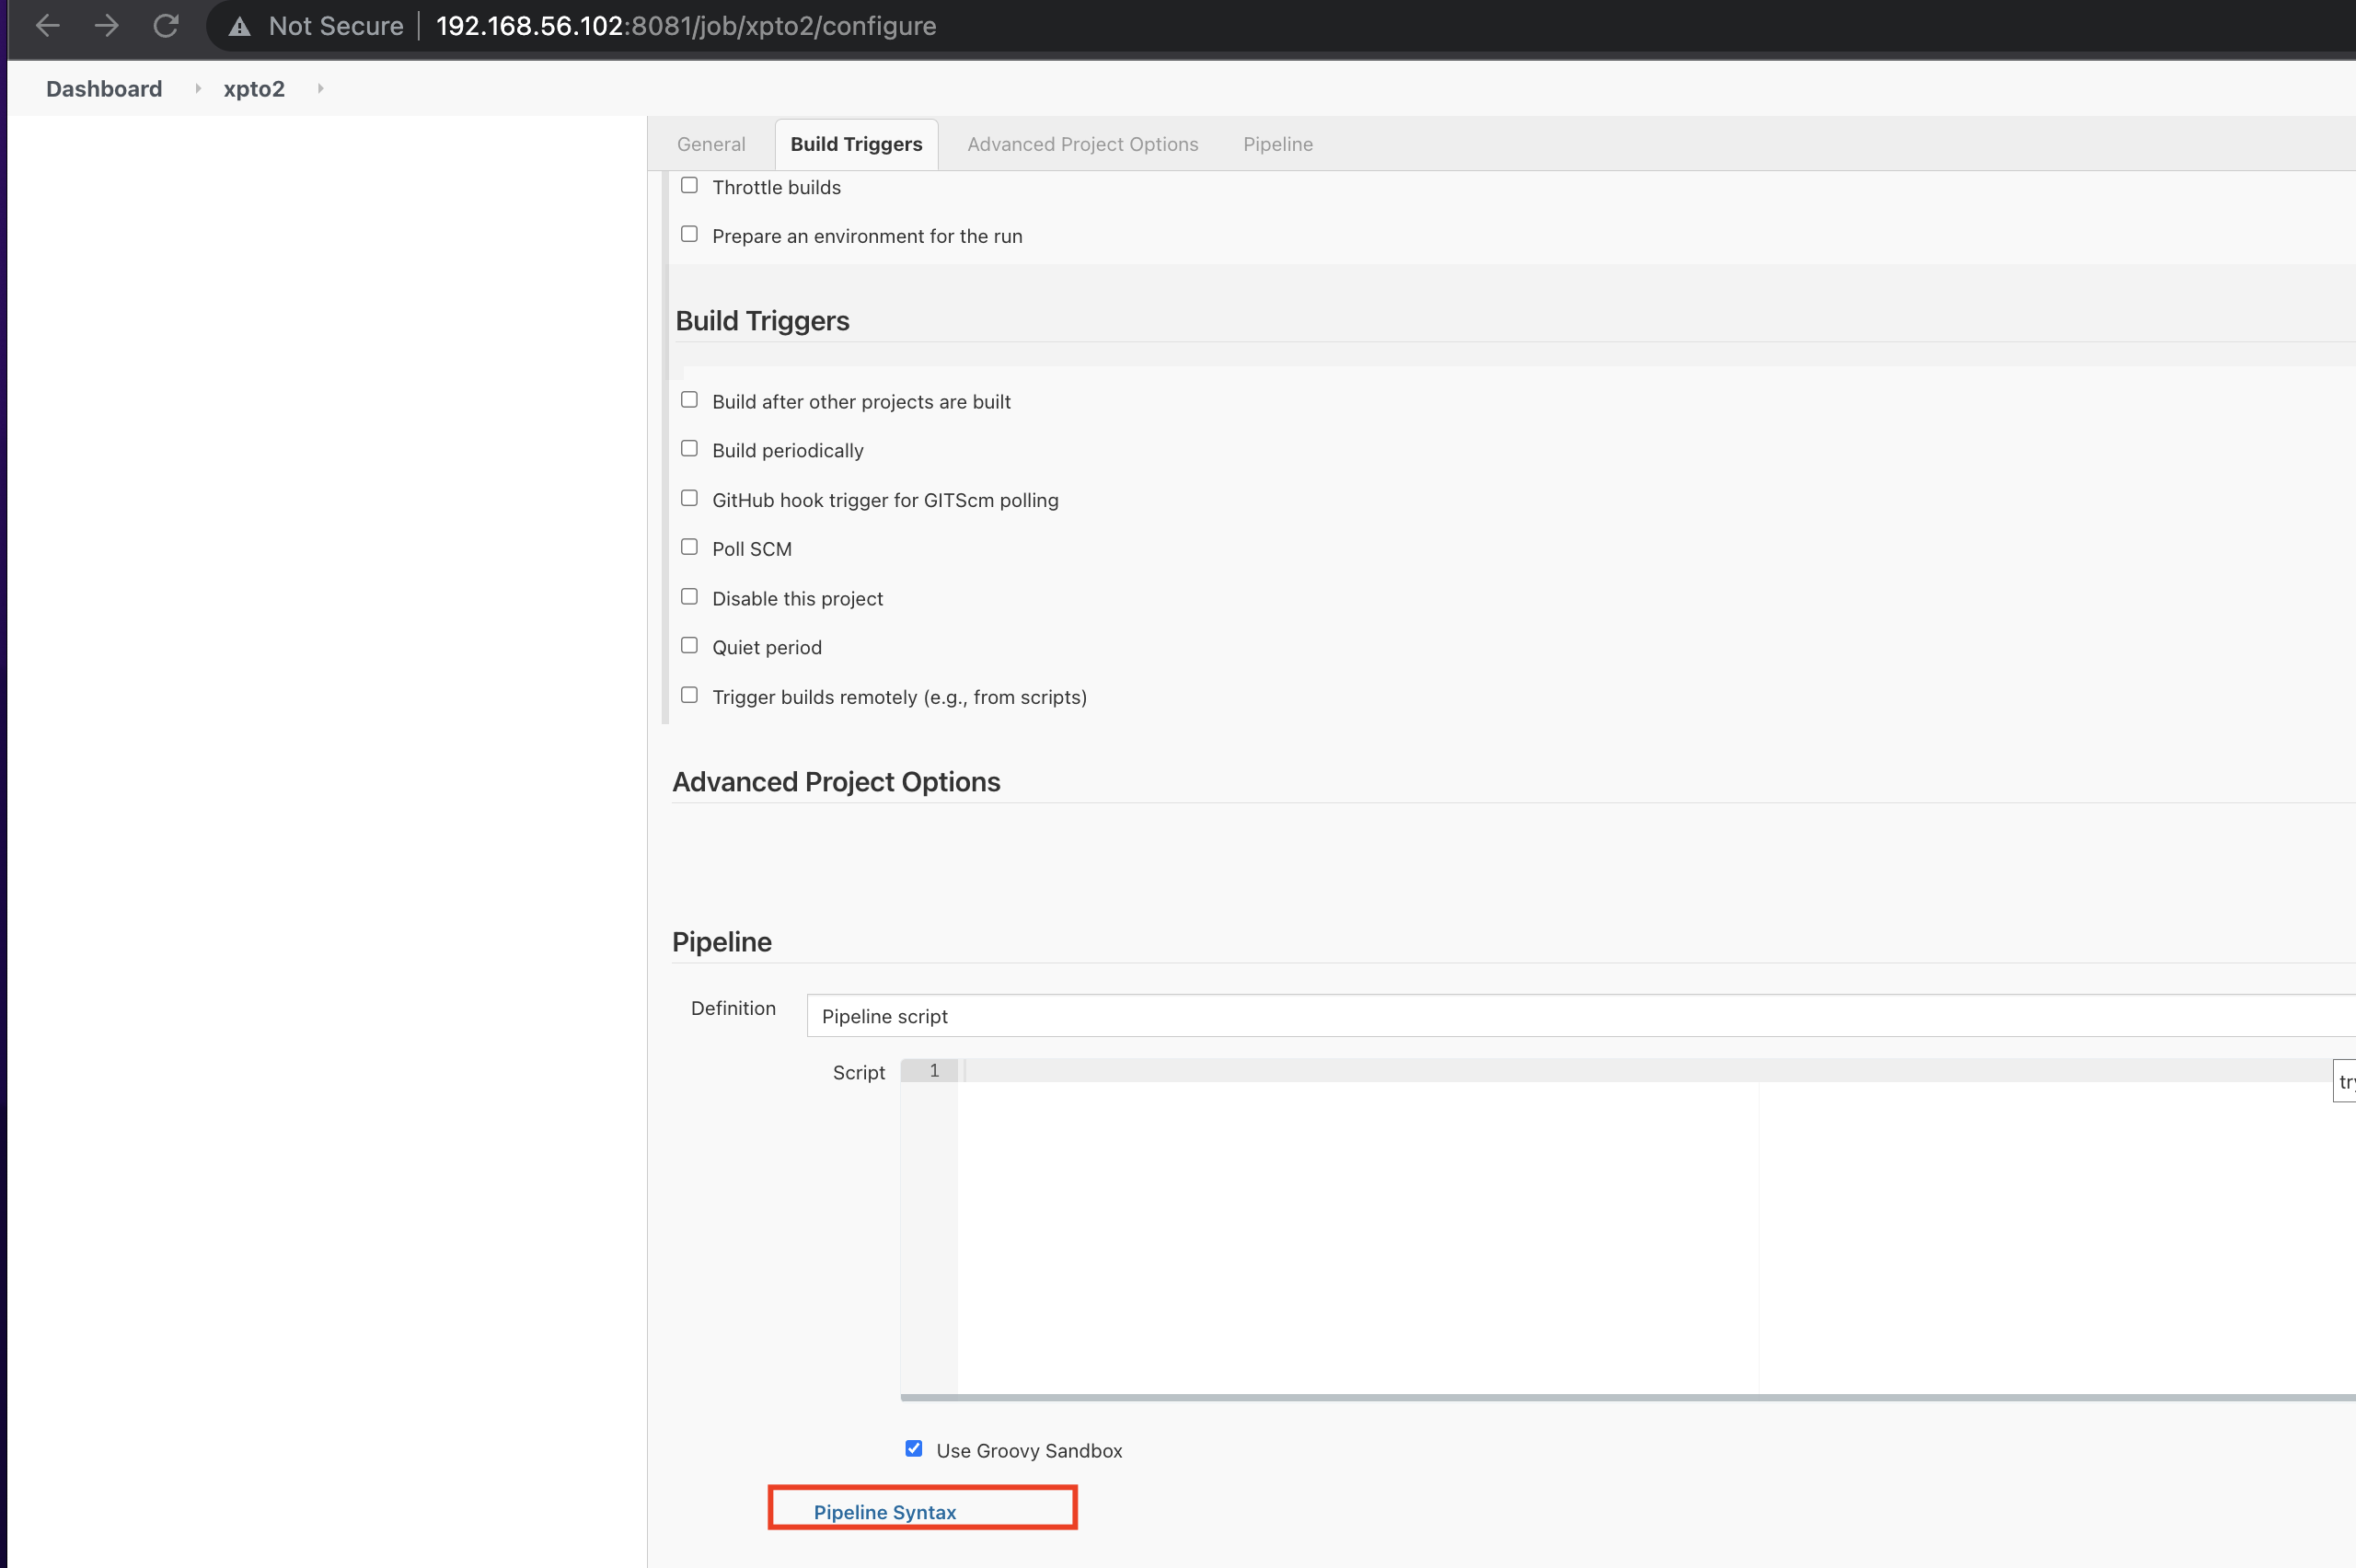Viewport: 2356px width, 1568px height.
Task: Enable Poll SCM checkbox
Action: click(689, 547)
